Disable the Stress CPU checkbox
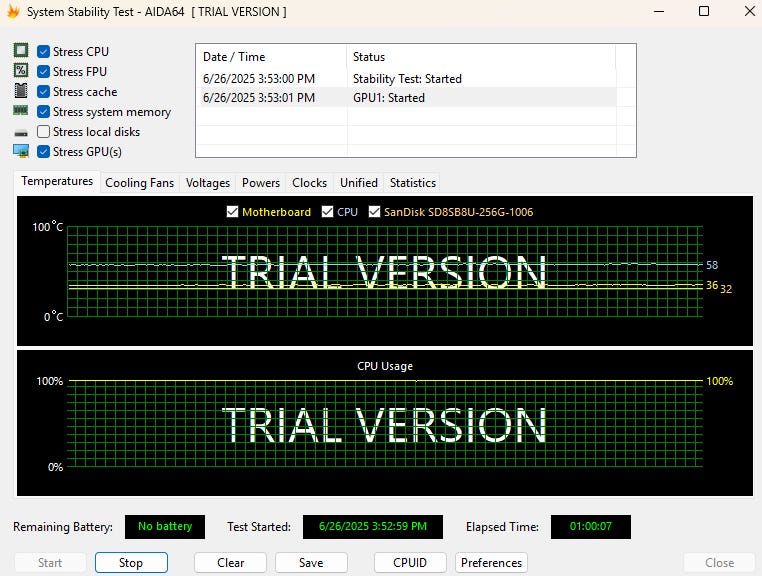This screenshot has height=576, width=762. tap(44, 52)
